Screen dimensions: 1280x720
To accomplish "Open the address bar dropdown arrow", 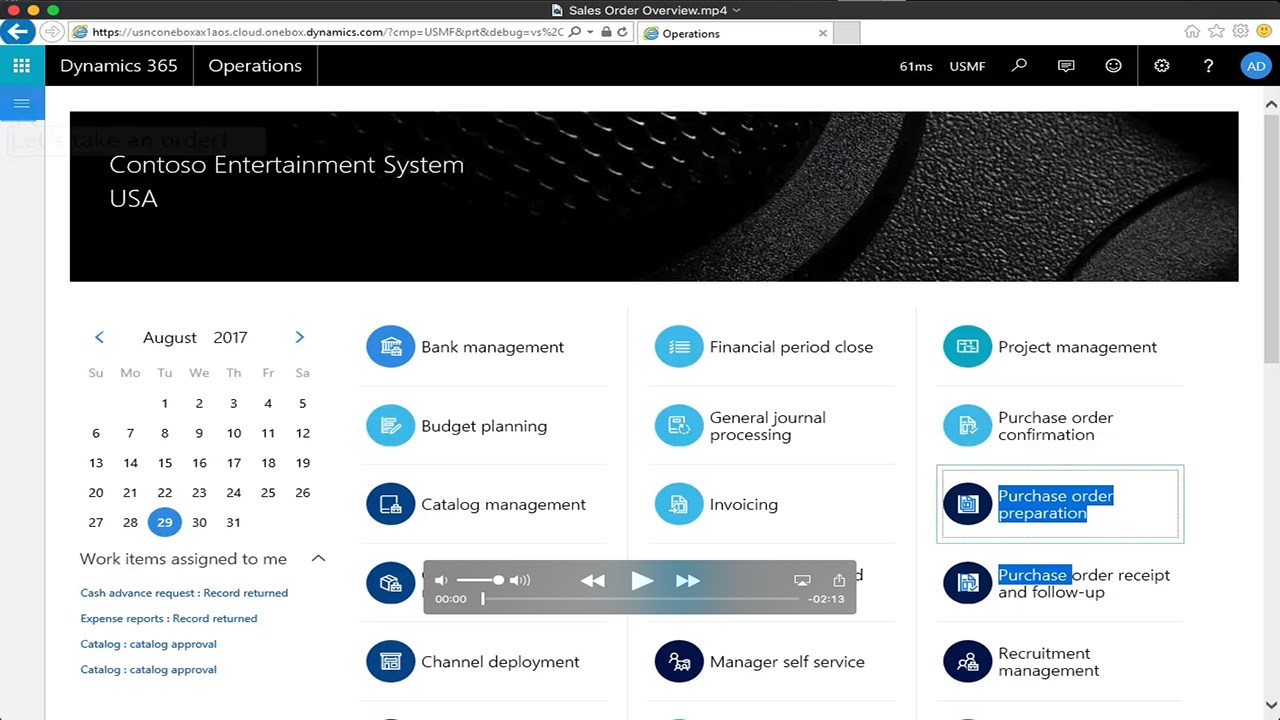I will [590, 32].
